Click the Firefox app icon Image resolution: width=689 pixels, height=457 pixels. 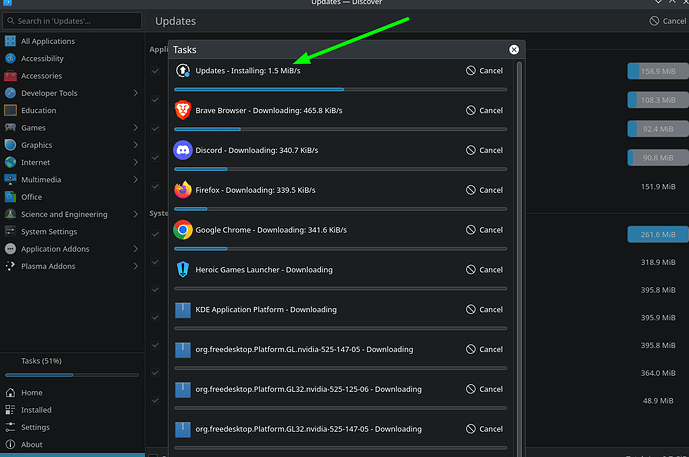click(183, 190)
